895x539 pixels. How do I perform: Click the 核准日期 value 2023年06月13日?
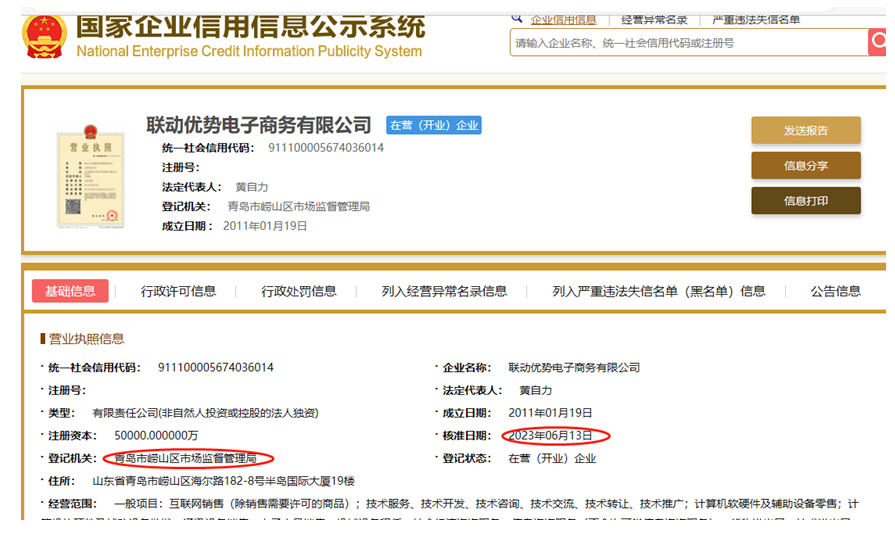(x=550, y=436)
